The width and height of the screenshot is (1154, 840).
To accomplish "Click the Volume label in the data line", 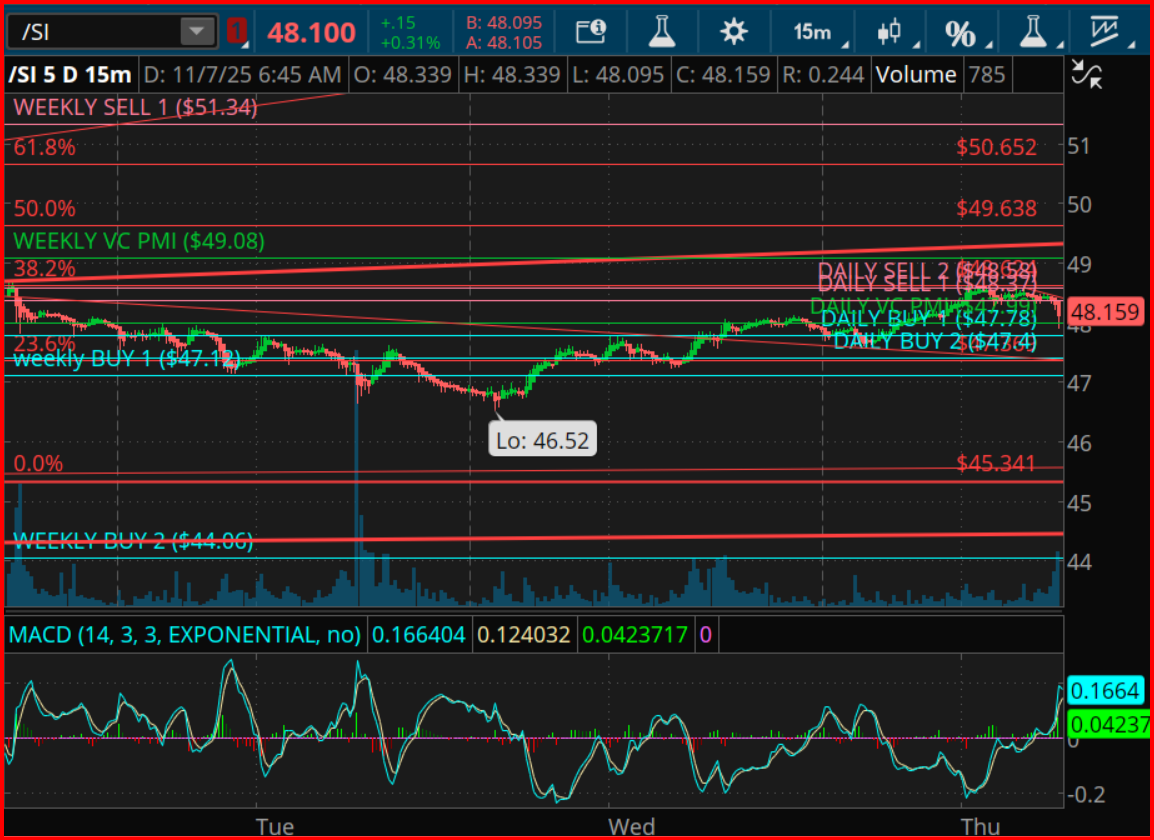I will (916, 73).
